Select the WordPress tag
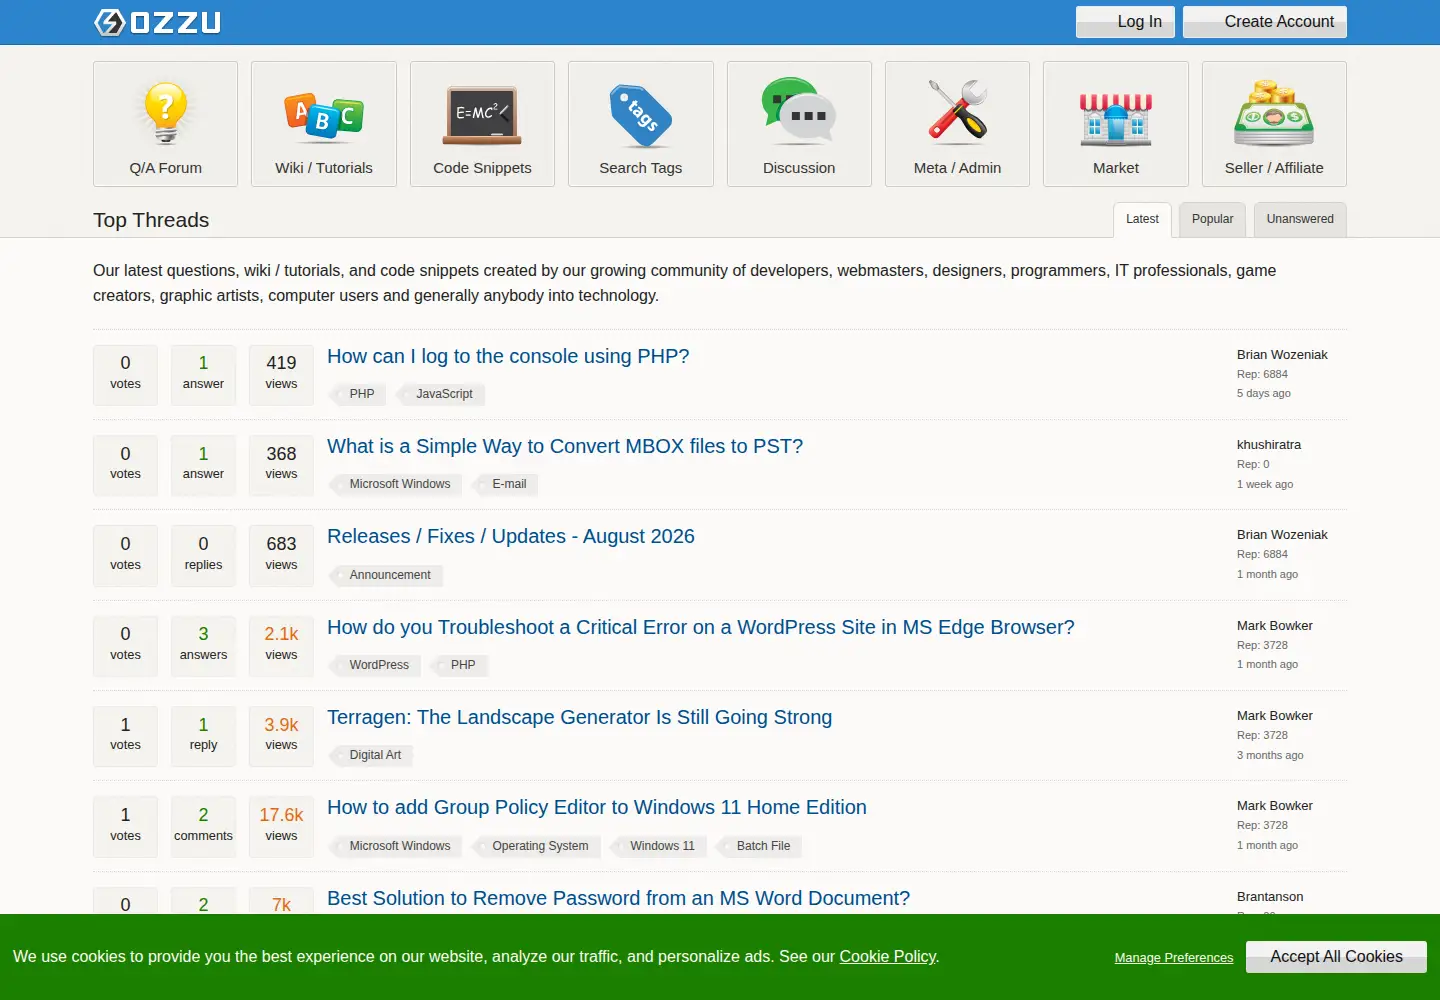The image size is (1440, 1000). (x=376, y=665)
